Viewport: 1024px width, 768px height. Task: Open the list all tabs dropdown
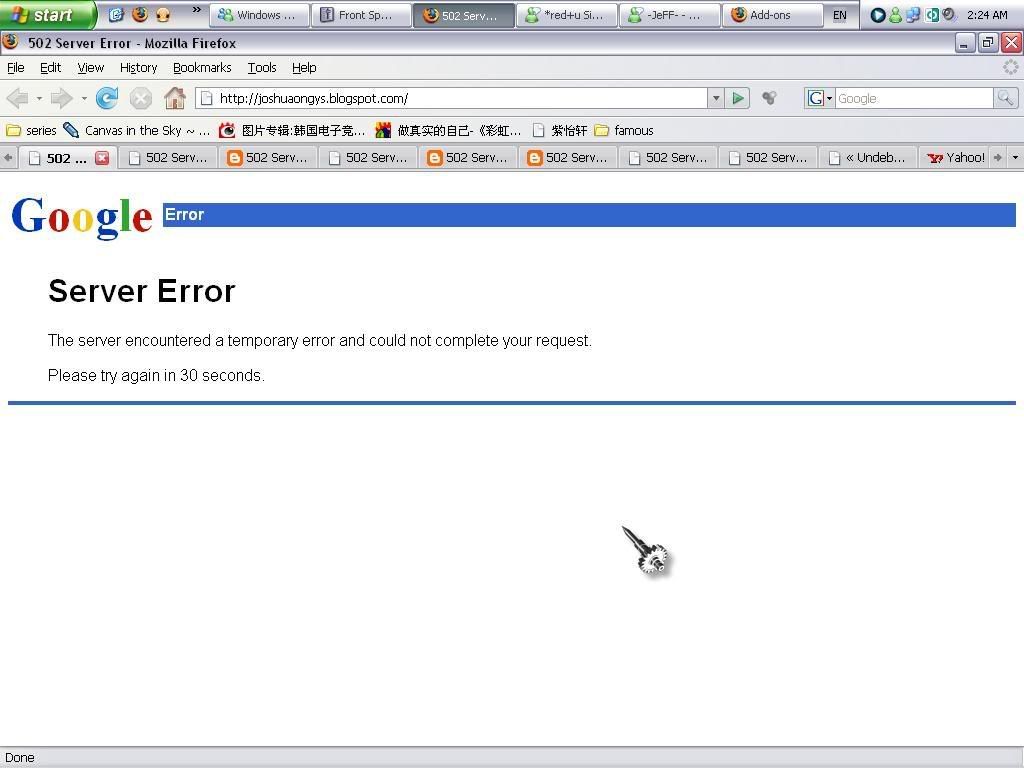pyautogui.click(x=1015, y=157)
